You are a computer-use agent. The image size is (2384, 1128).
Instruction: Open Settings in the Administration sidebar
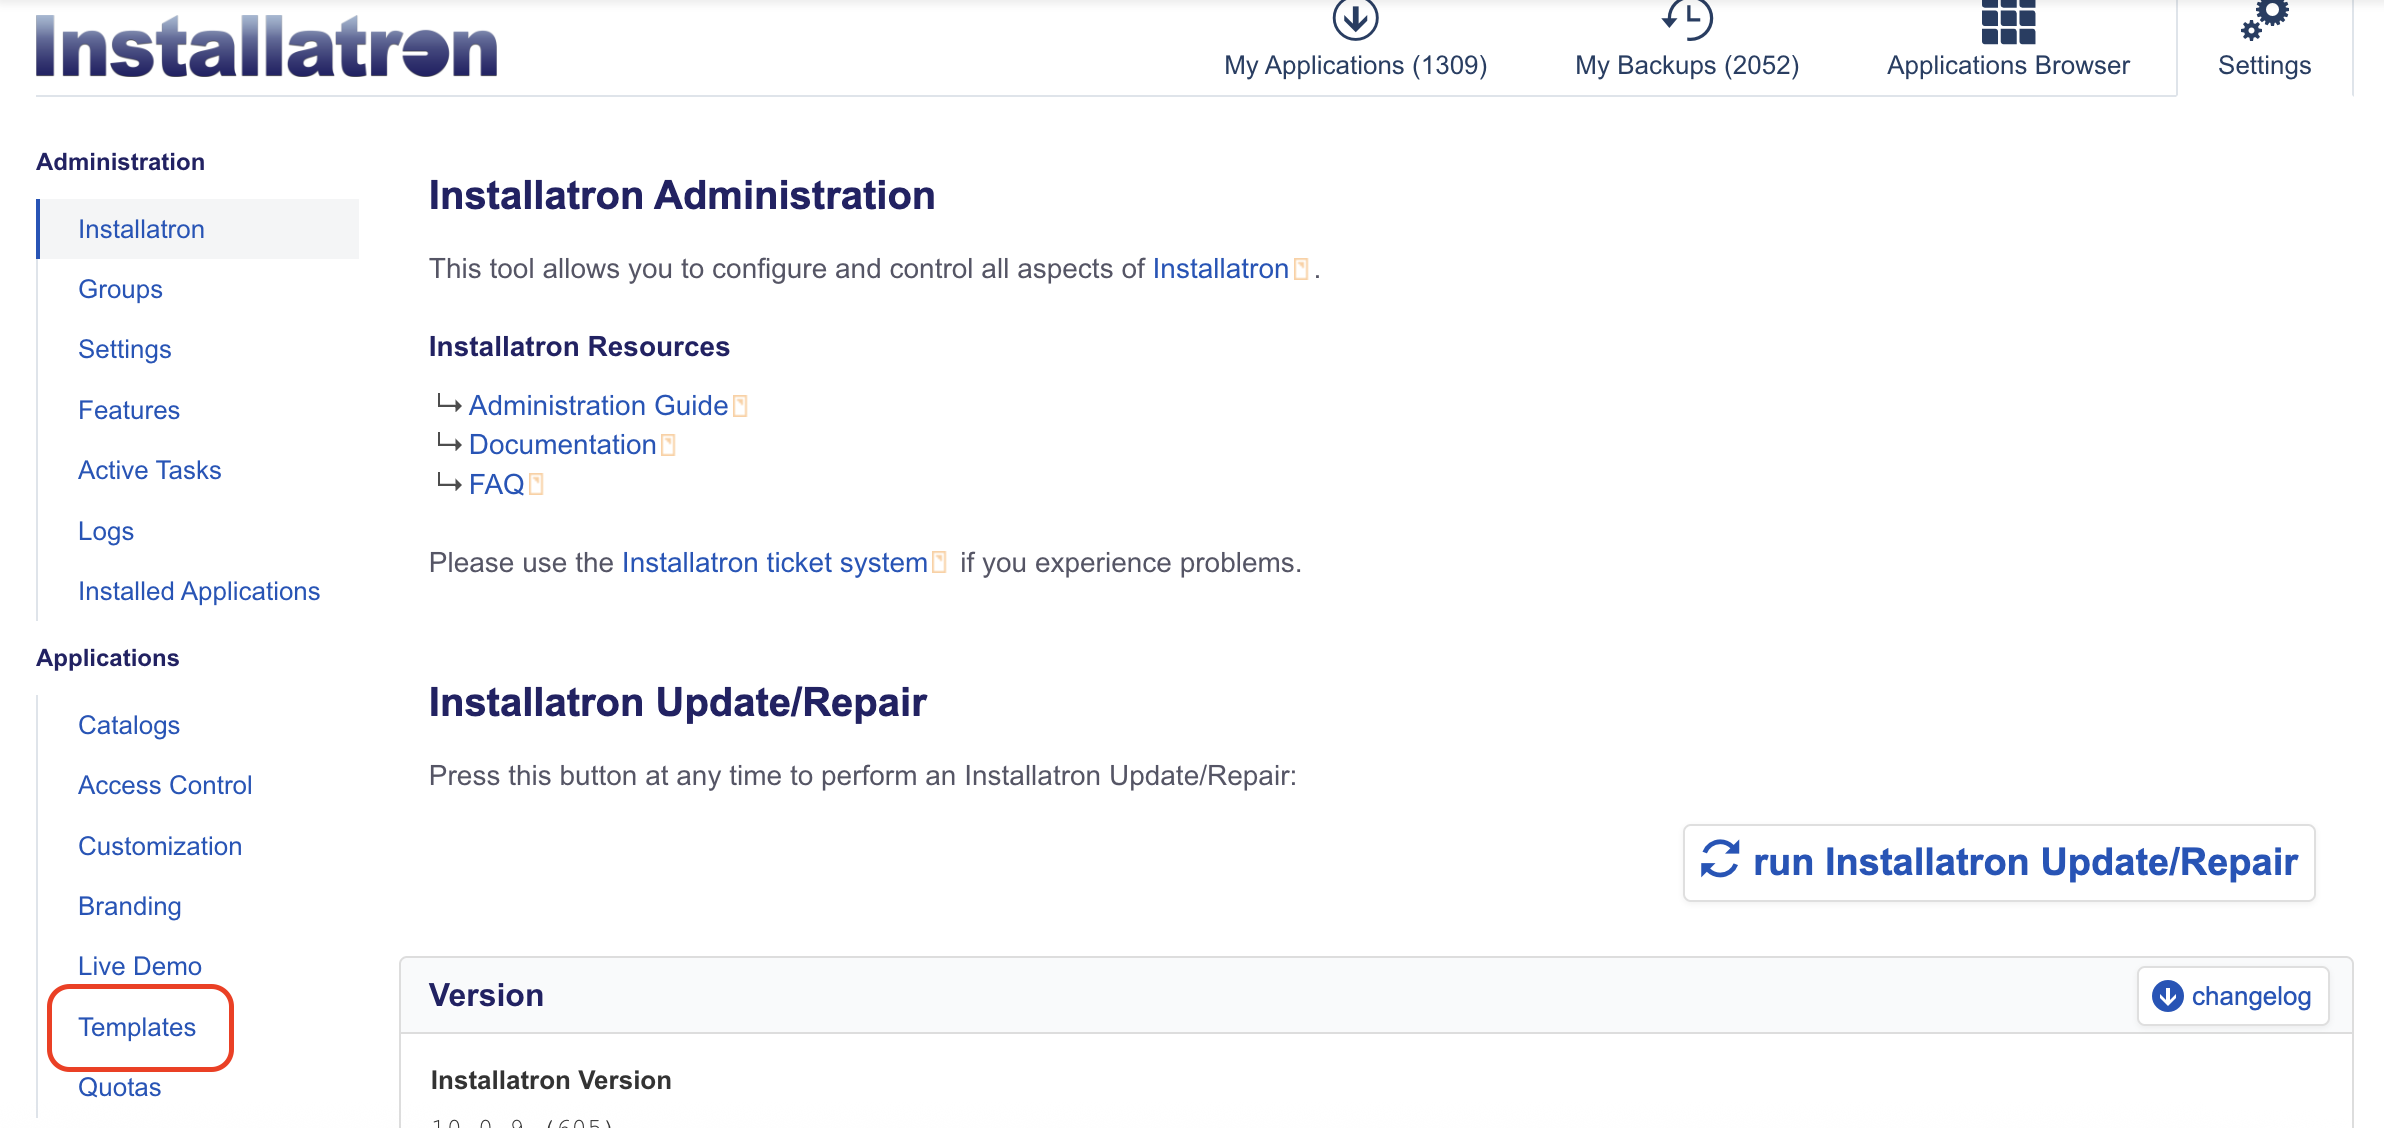tap(125, 349)
